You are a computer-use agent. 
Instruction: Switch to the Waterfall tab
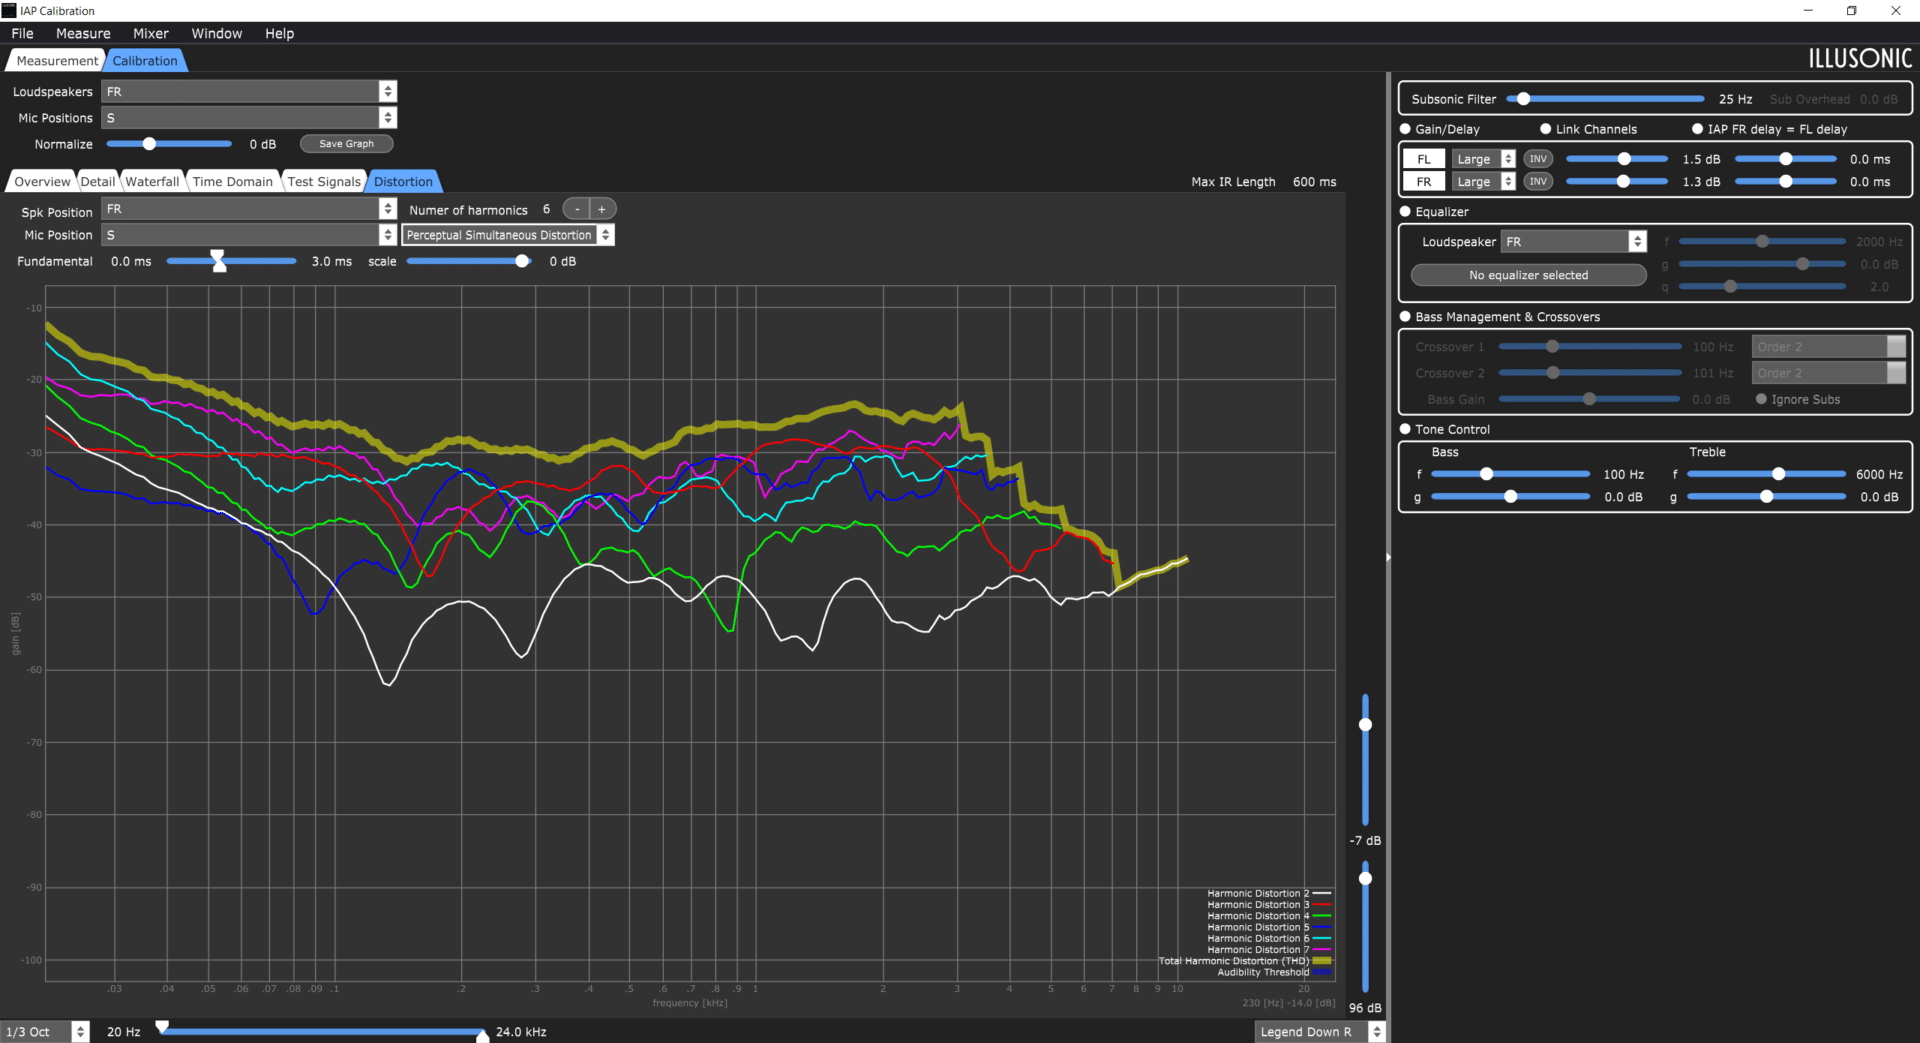point(152,181)
